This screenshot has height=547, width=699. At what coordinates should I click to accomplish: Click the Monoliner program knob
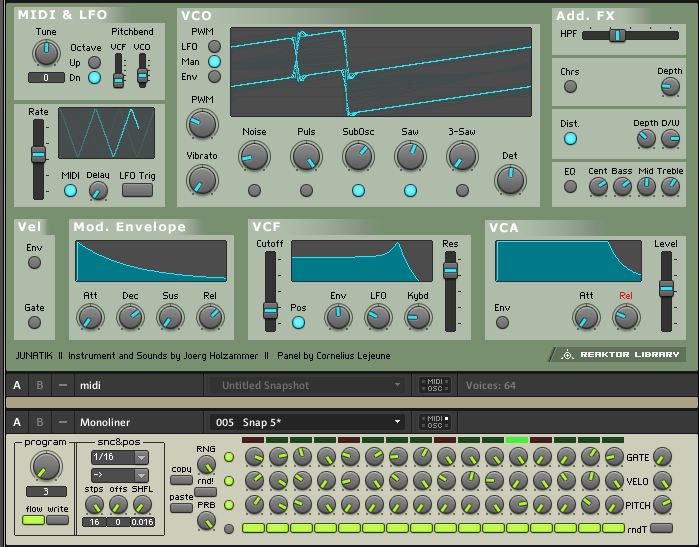point(46,466)
